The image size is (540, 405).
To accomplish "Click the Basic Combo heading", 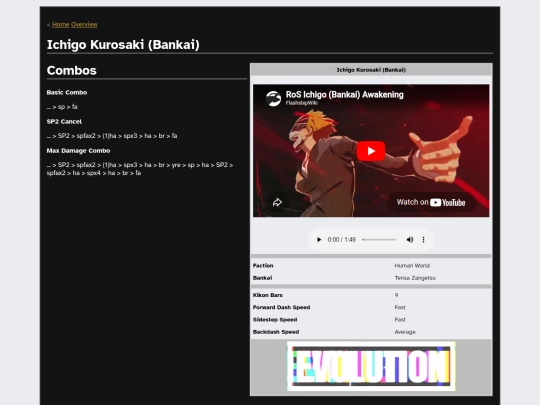I will tap(67, 92).
